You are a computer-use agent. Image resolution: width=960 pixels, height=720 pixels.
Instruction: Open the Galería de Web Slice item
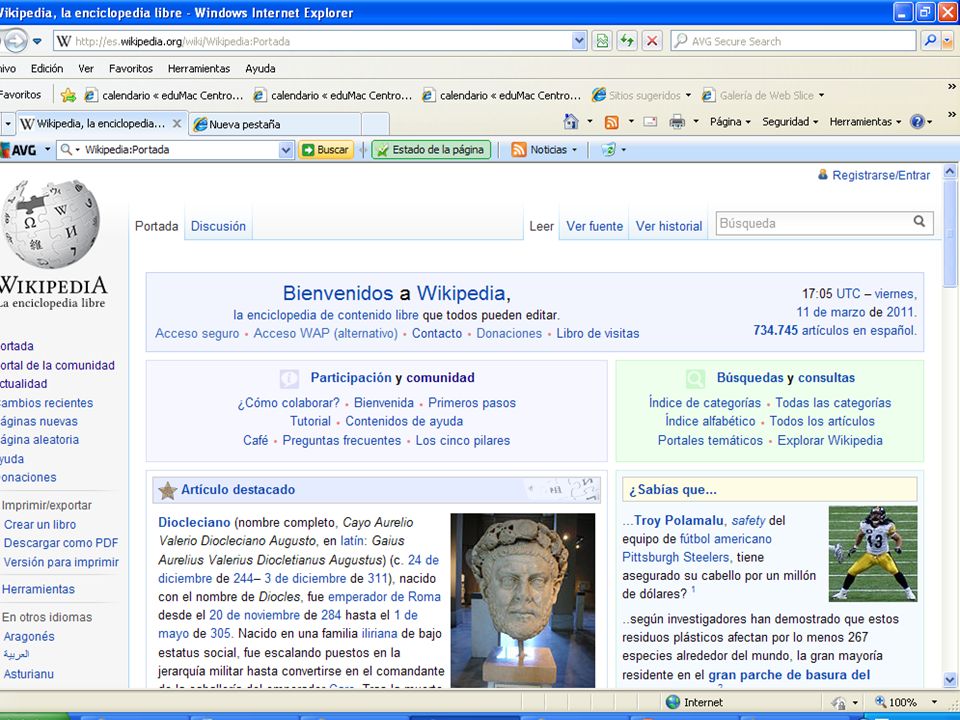tap(763, 96)
